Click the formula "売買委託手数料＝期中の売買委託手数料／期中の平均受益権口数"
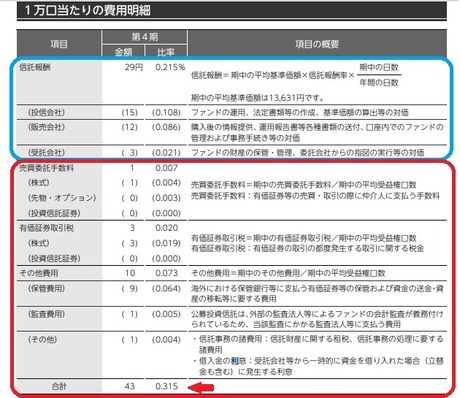 (x=304, y=185)
